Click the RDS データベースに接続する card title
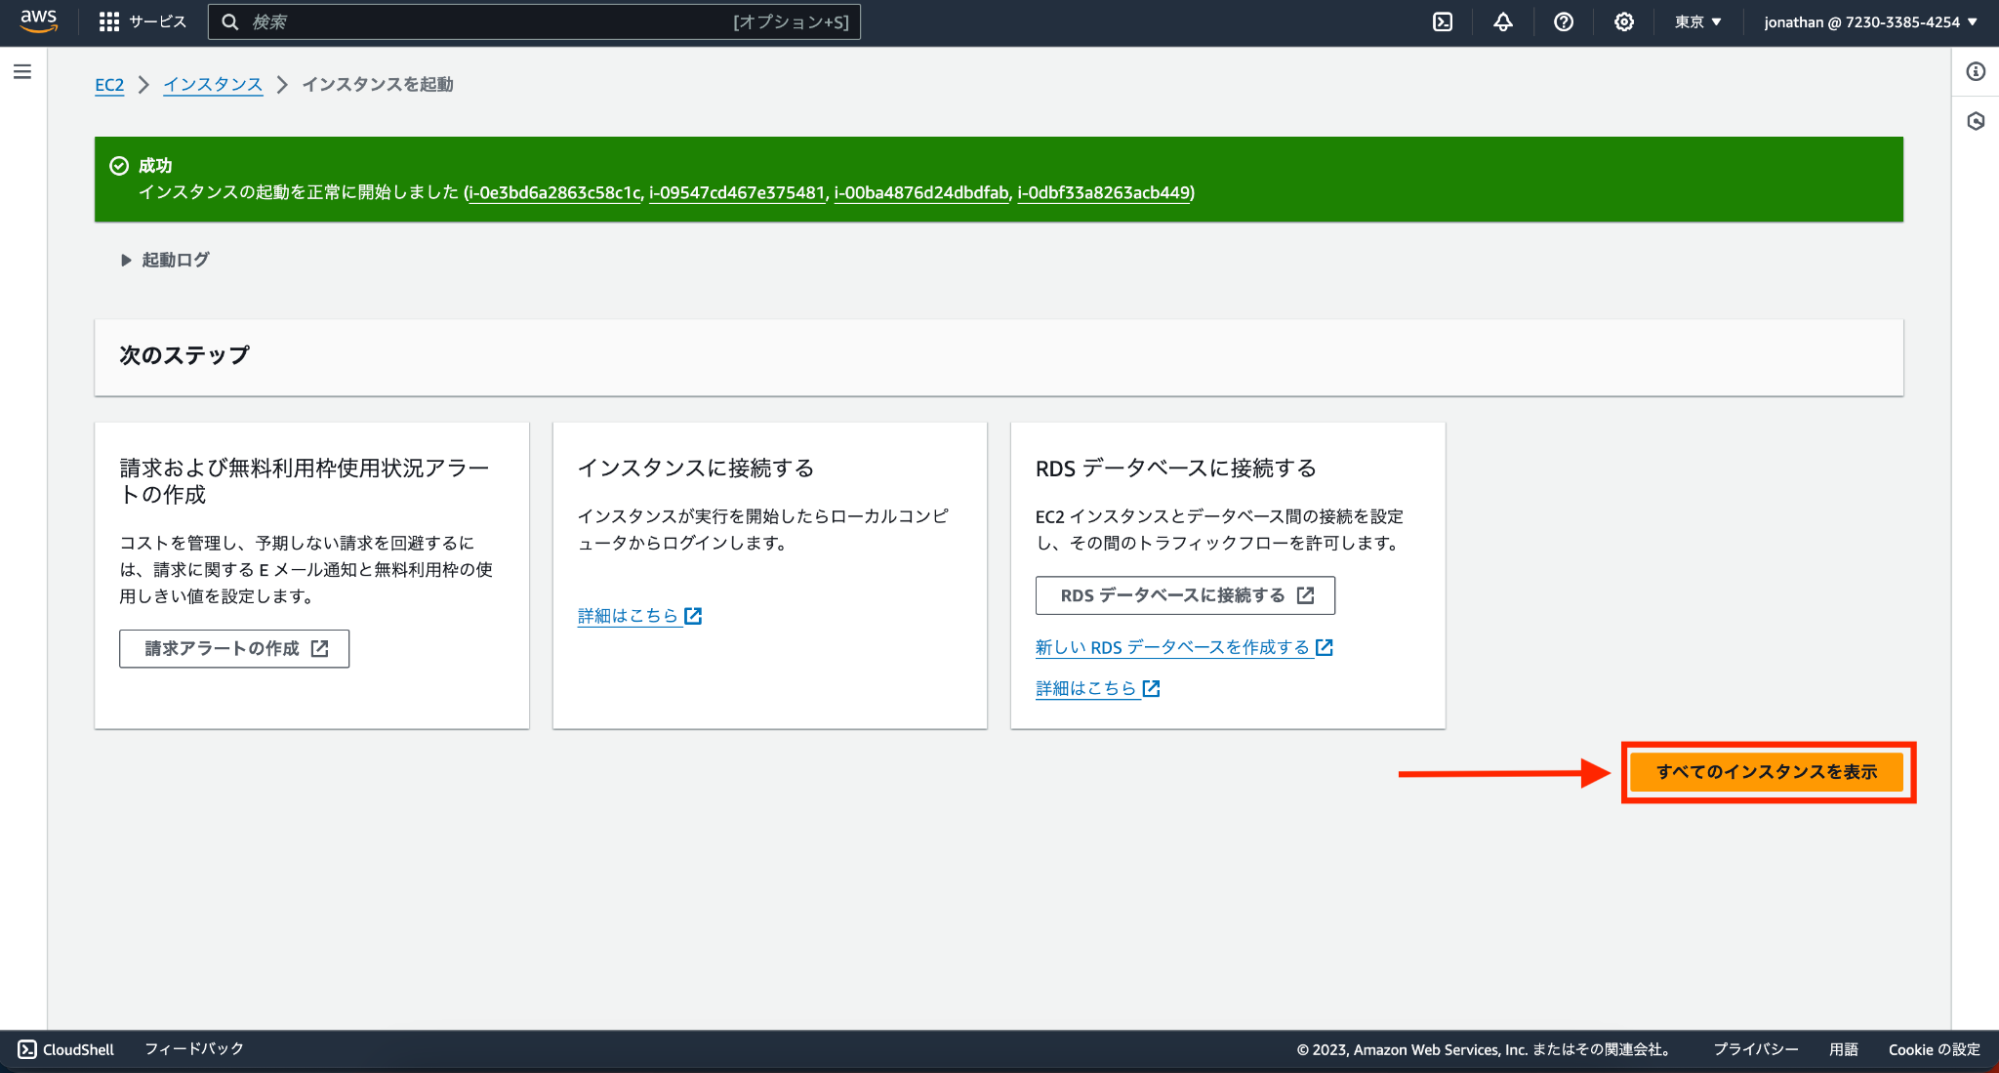The width and height of the screenshot is (1999, 1073). pos(1176,468)
